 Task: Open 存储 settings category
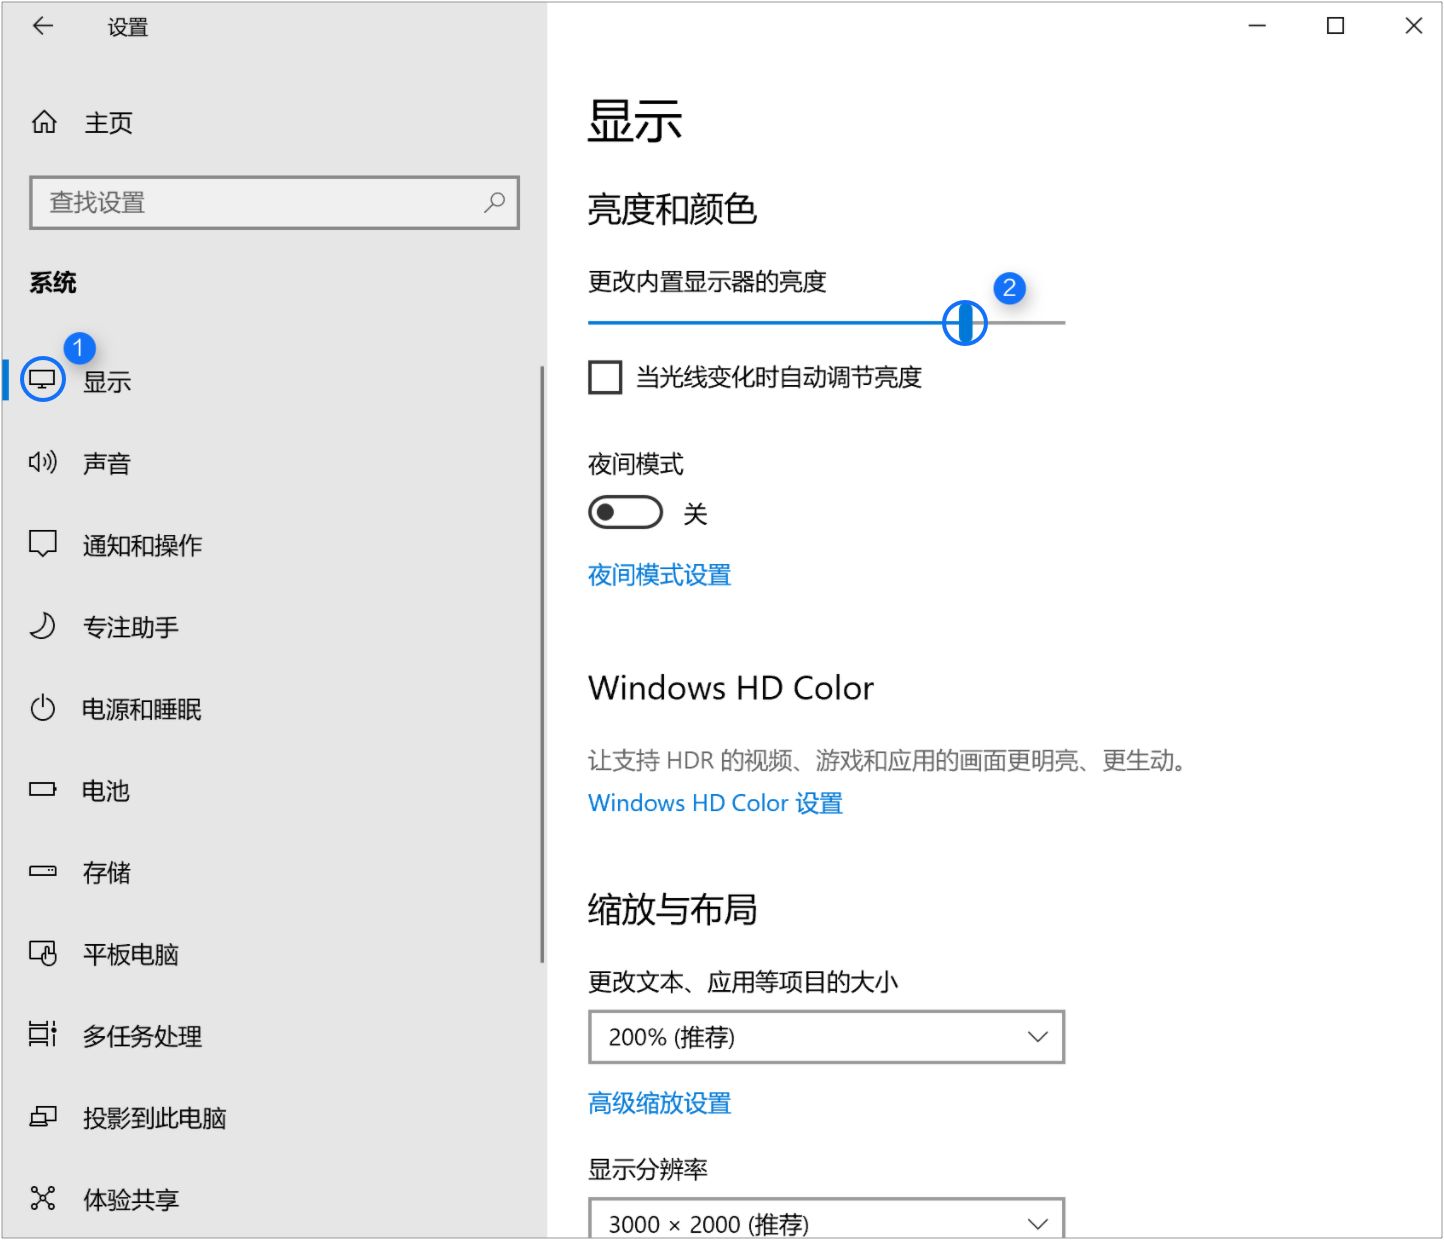coord(106,873)
